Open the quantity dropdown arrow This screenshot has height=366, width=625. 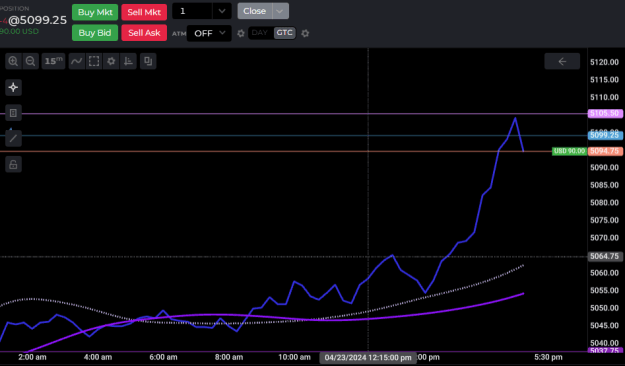tap(222, 11)
